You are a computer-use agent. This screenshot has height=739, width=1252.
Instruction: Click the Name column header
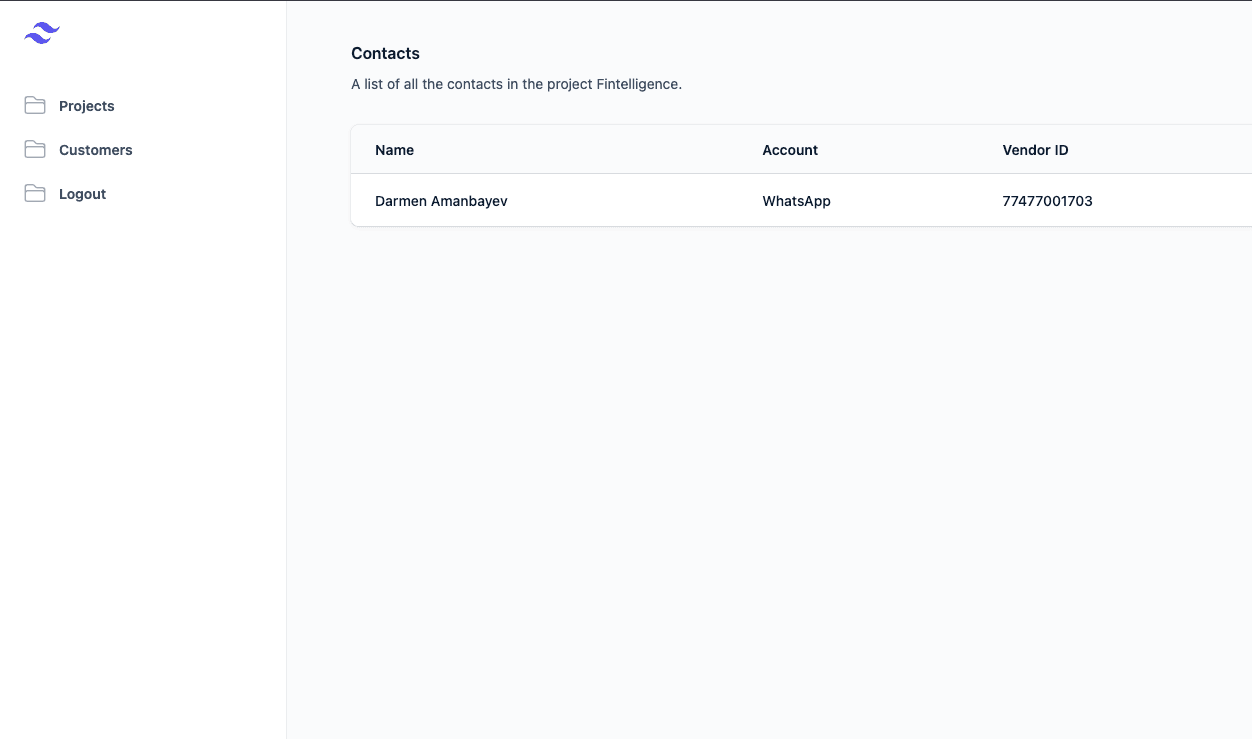(x=394, y=150)
